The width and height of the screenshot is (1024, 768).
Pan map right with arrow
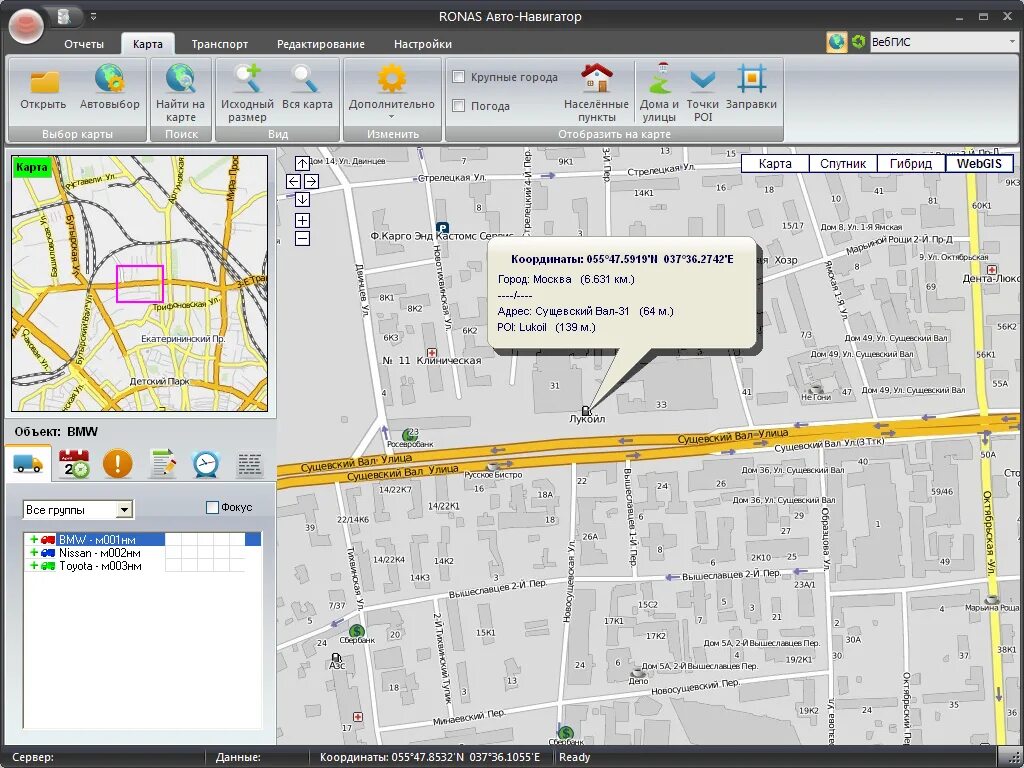pos(312,182)
